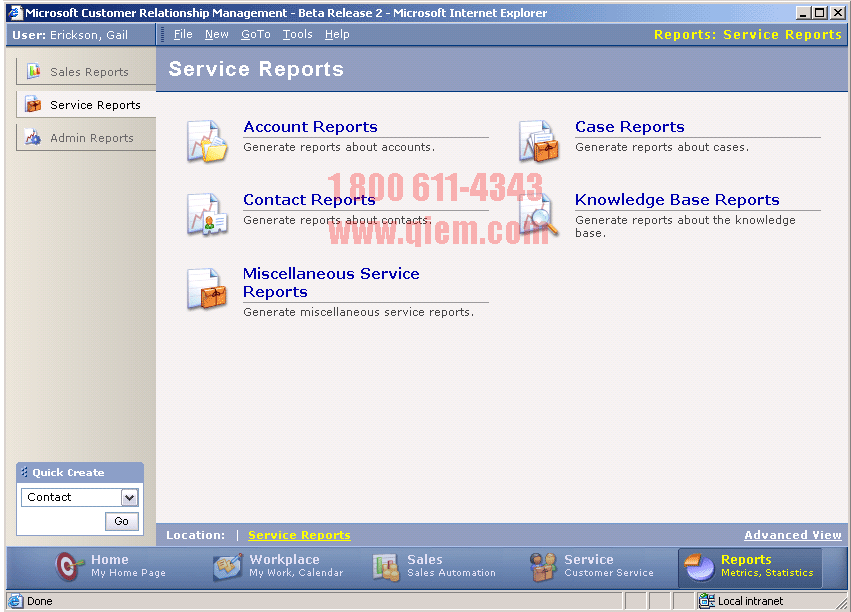851x612 pixels.
Task: Open the New menu
Action: click(x=217, y=34)
